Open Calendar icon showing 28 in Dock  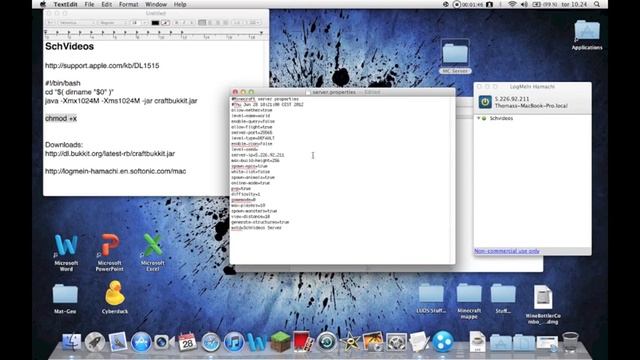click(187, 342)
